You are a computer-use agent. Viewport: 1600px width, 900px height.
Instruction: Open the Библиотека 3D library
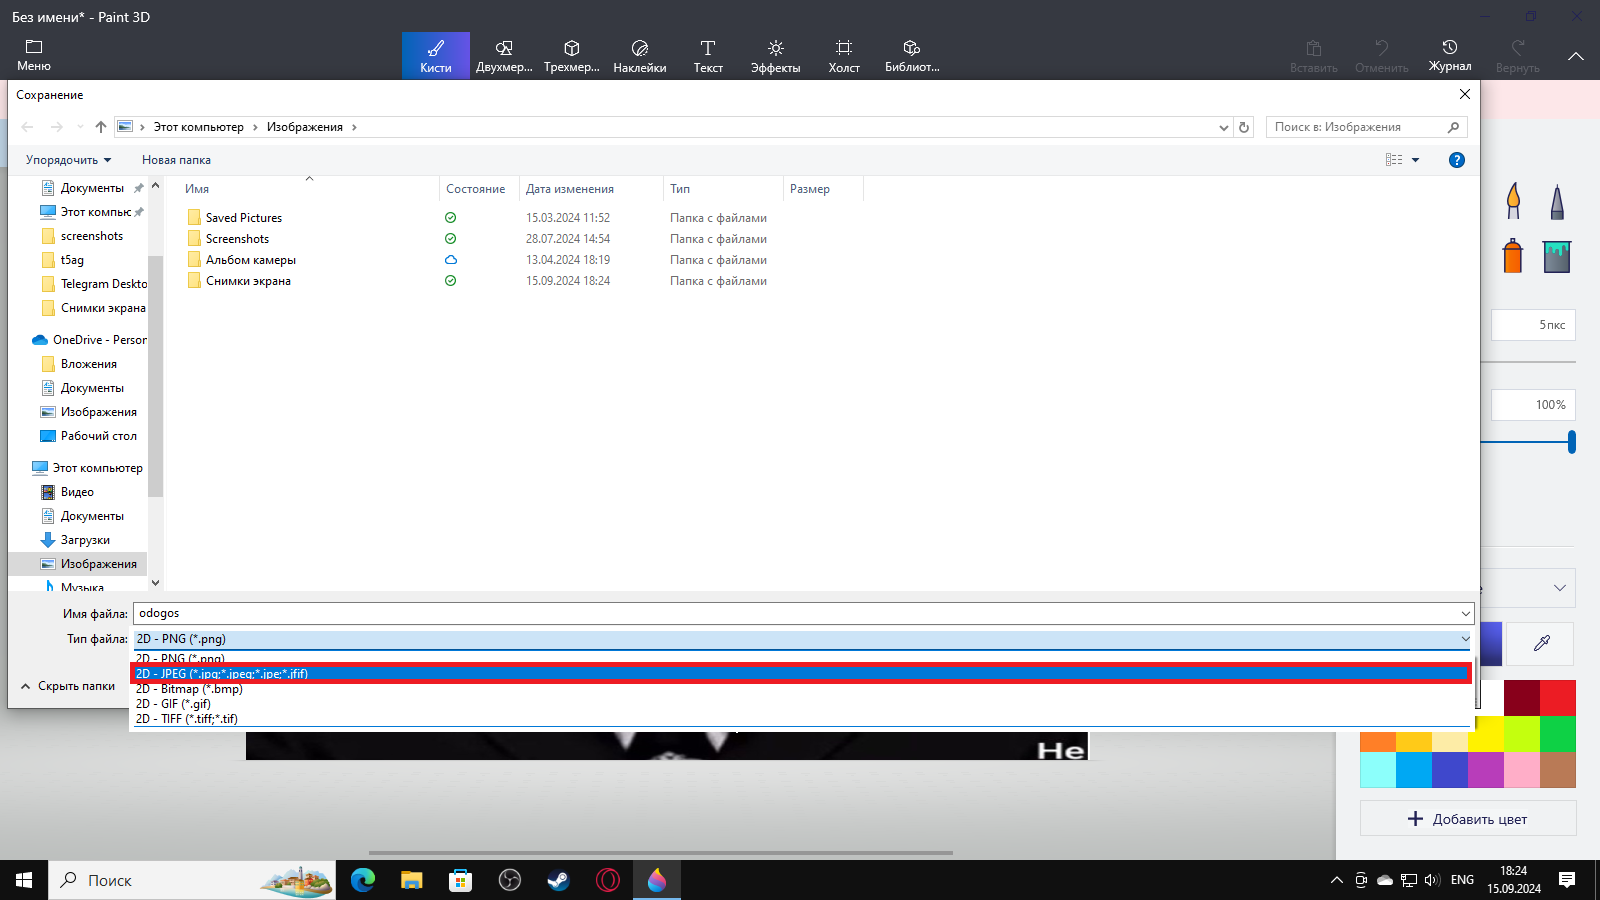click(912, 55)
